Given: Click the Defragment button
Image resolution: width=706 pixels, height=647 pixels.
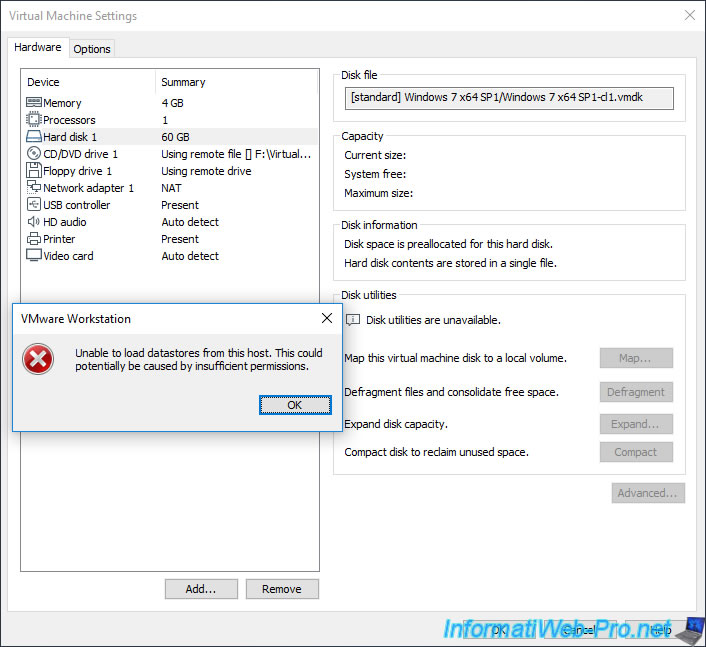Looking at the screenshot, I should pos(636,392).
